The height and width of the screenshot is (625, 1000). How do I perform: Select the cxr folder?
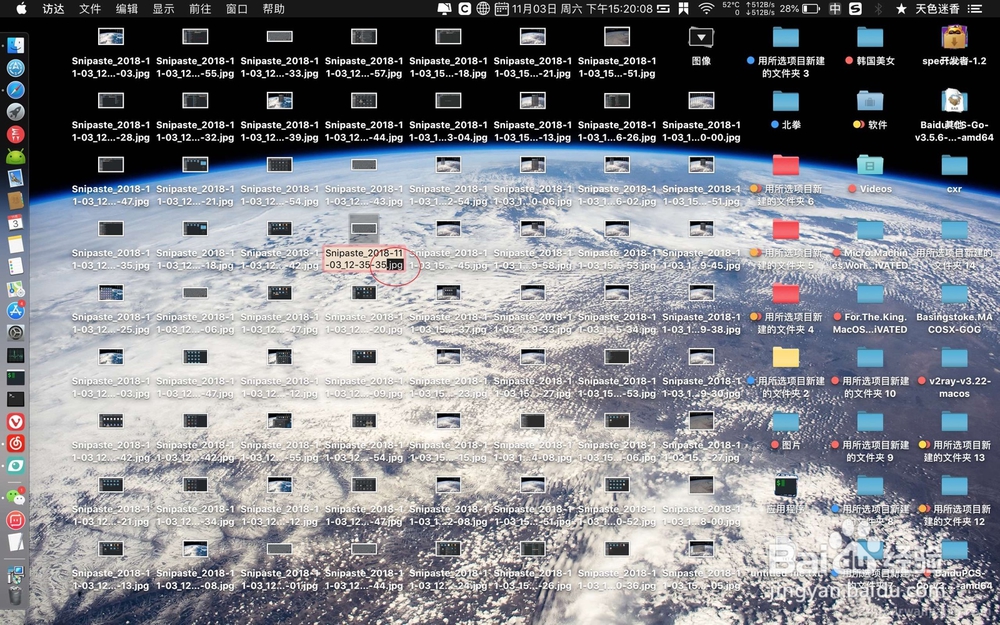click(x=954, y=165)
